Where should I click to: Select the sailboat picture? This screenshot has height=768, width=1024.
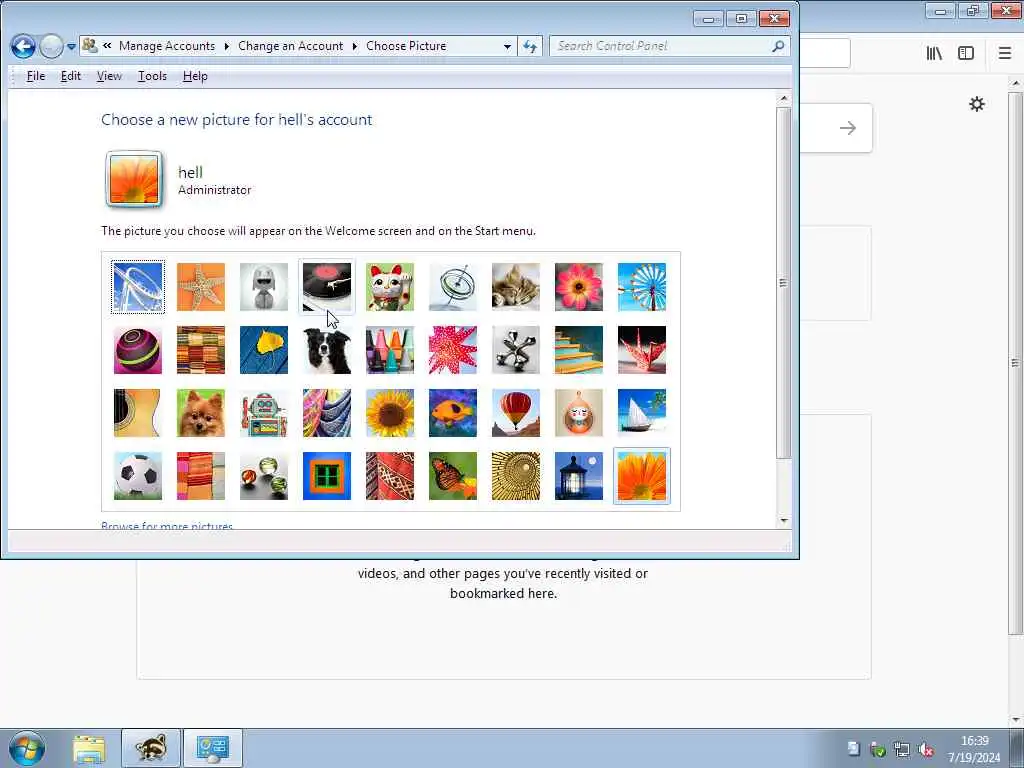click(x=642, y=413)
